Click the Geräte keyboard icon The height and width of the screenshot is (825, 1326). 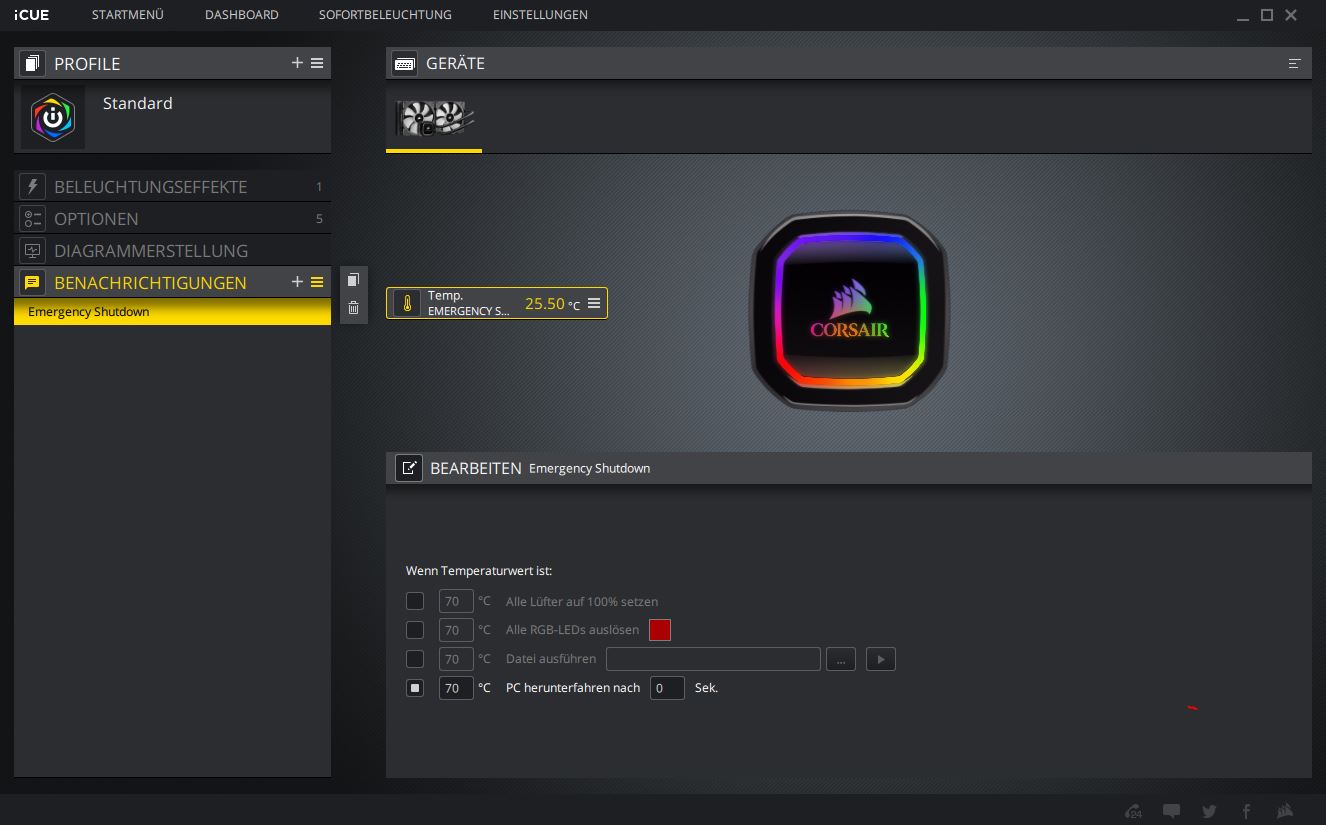pyautogui.click(x=404, y=63)
